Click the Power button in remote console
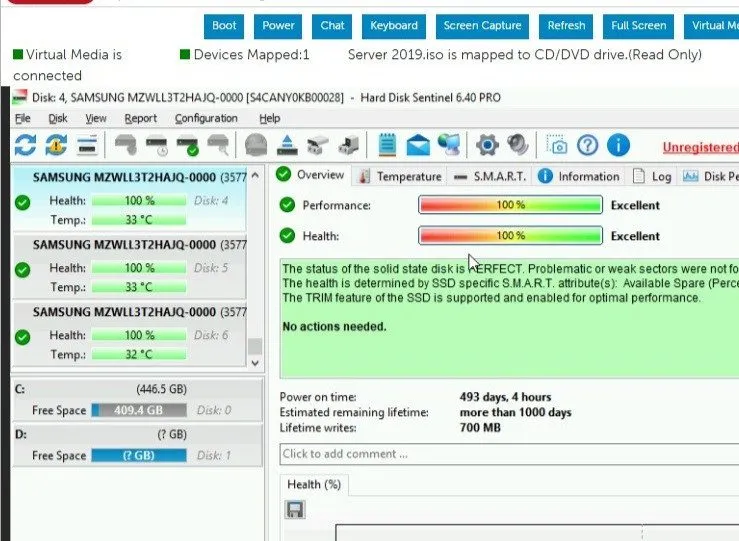The height and width of the screenshot is (541, 739). (278, 25)
